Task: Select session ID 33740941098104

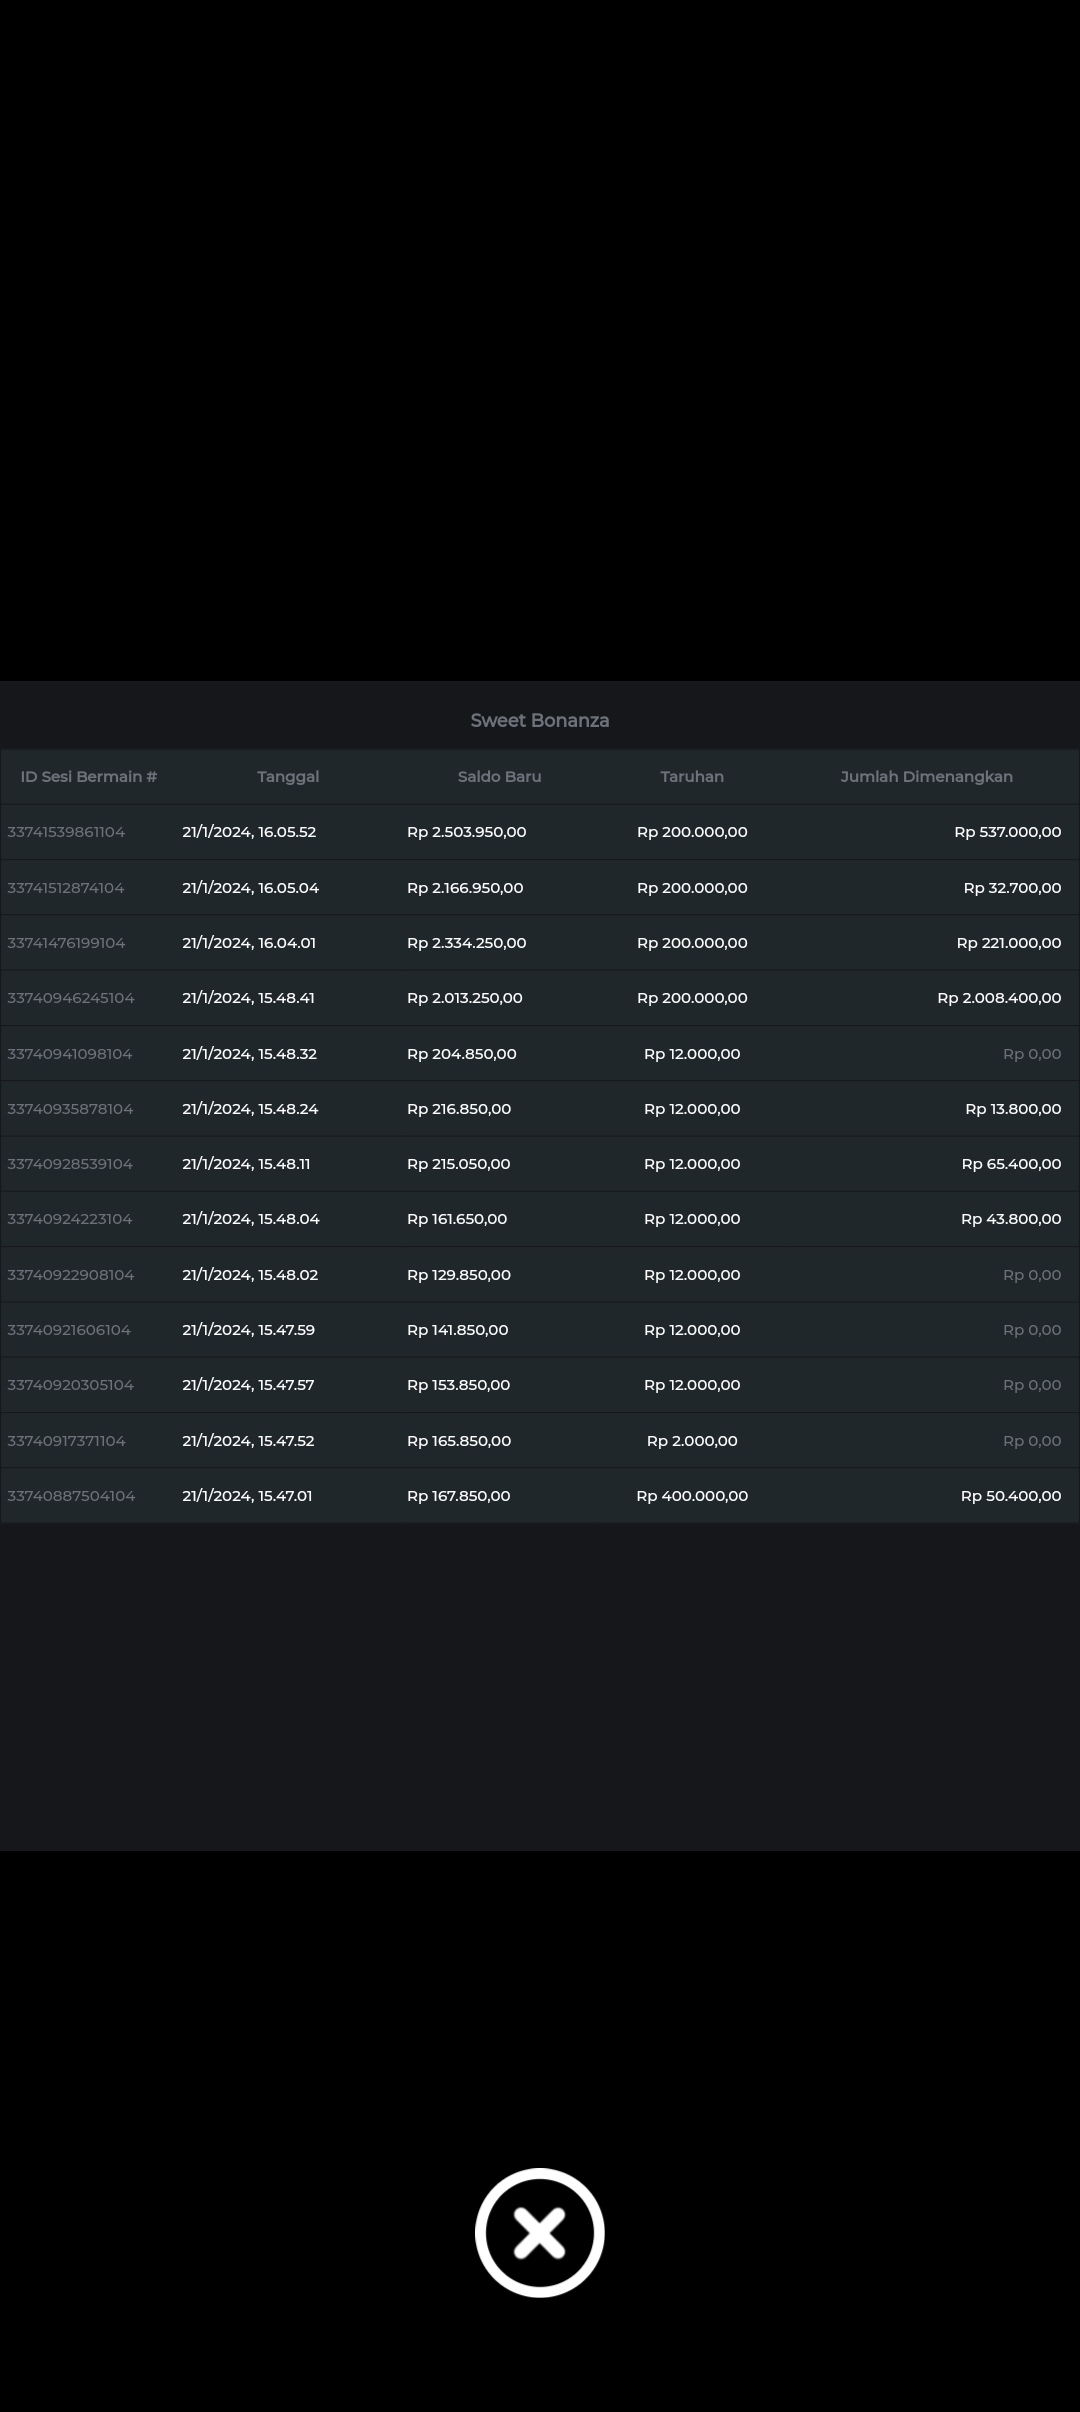Action: click(x=69, y=1054)
